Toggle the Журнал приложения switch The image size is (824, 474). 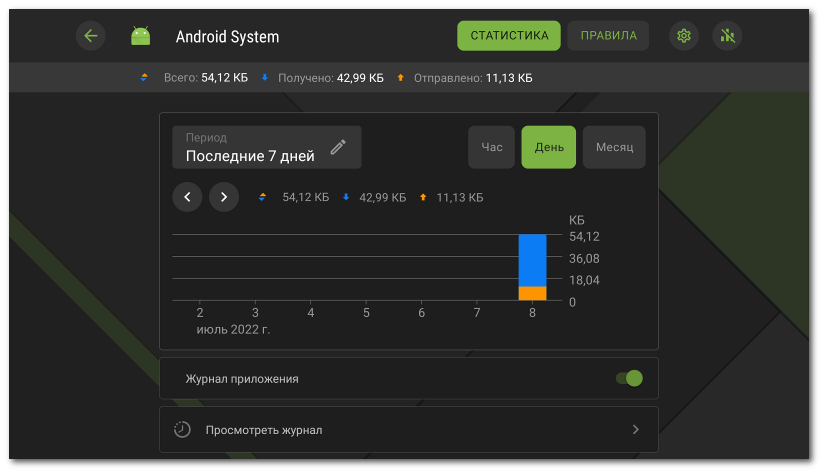629,378
